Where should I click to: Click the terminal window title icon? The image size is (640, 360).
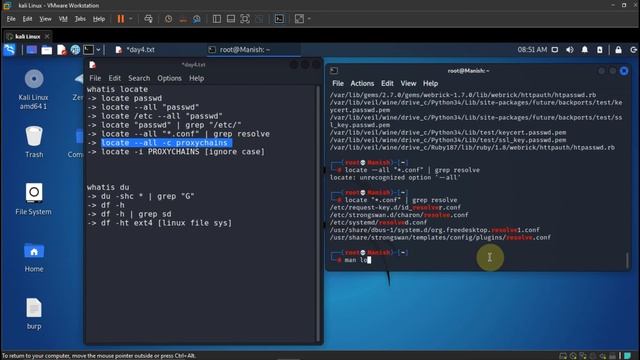click(x=334, y=71)
